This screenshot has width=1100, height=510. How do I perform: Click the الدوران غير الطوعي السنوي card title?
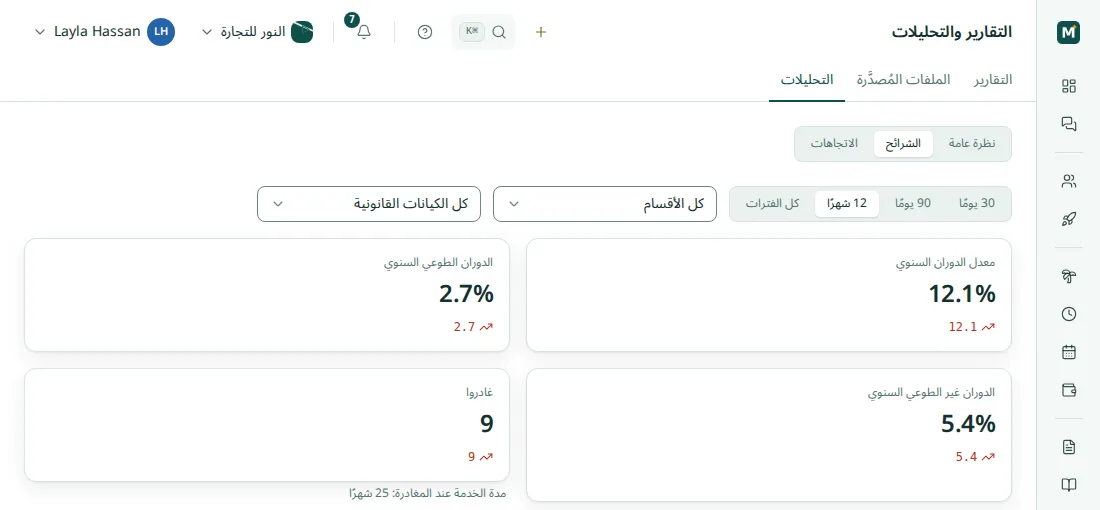(932, 393)
